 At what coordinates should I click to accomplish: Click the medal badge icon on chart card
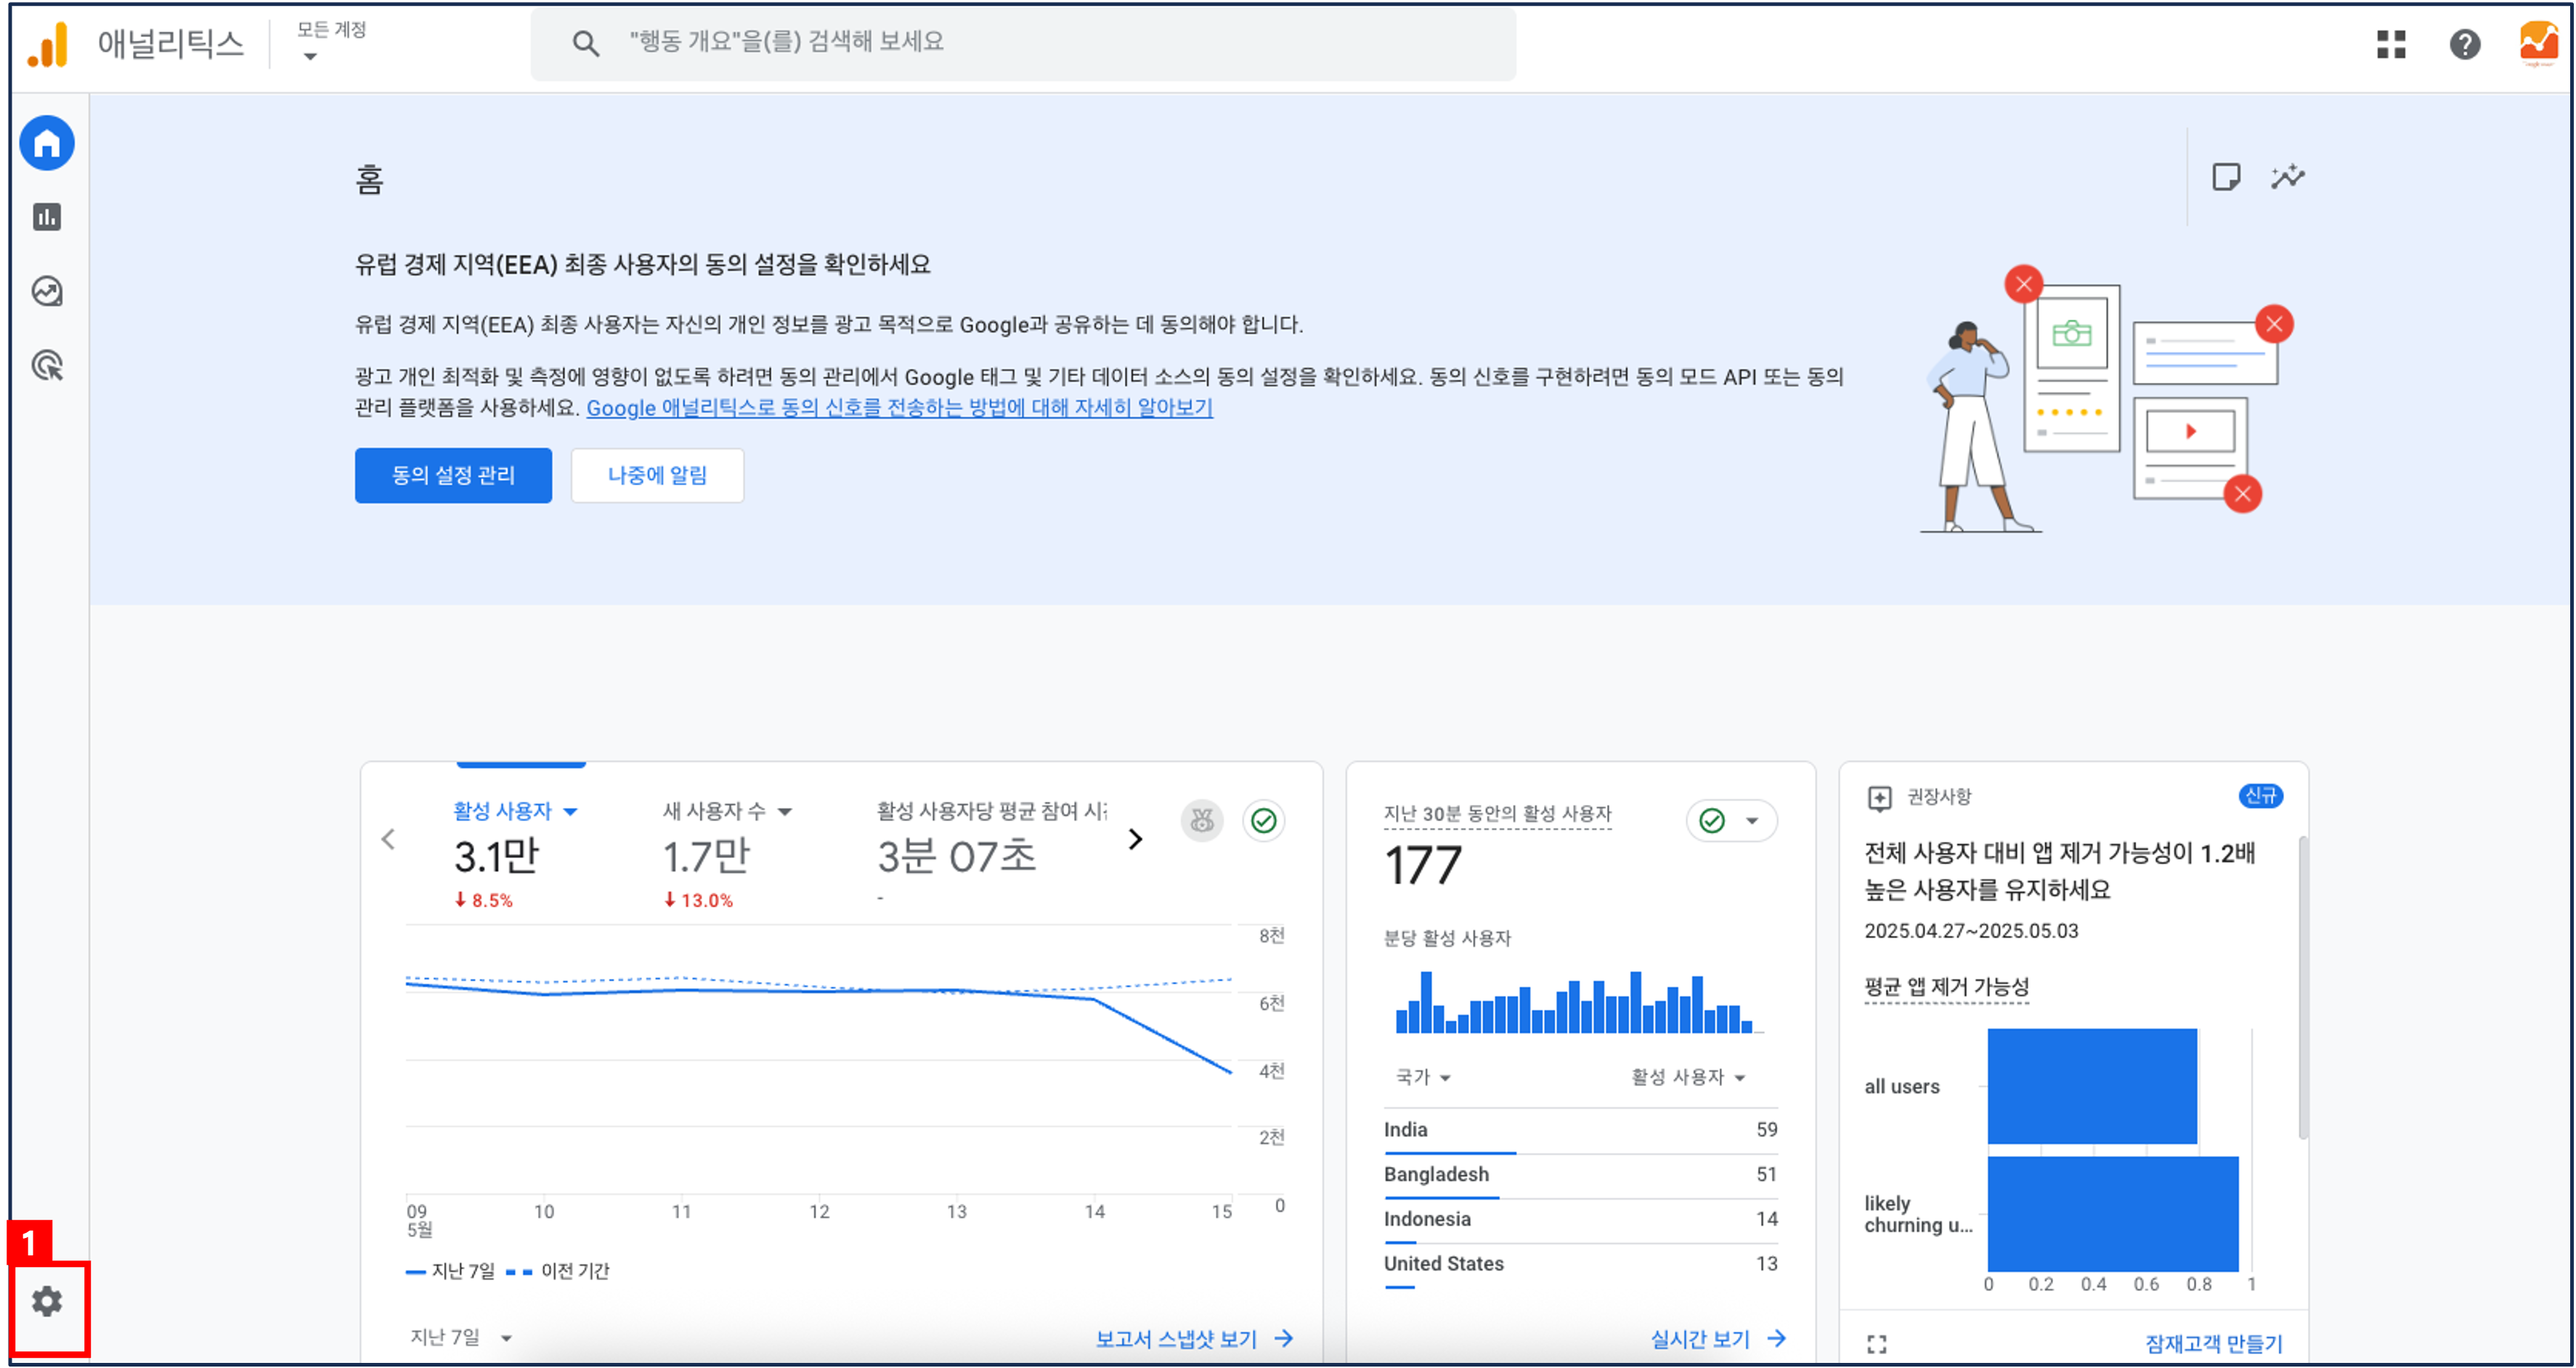coord(1202,821)
